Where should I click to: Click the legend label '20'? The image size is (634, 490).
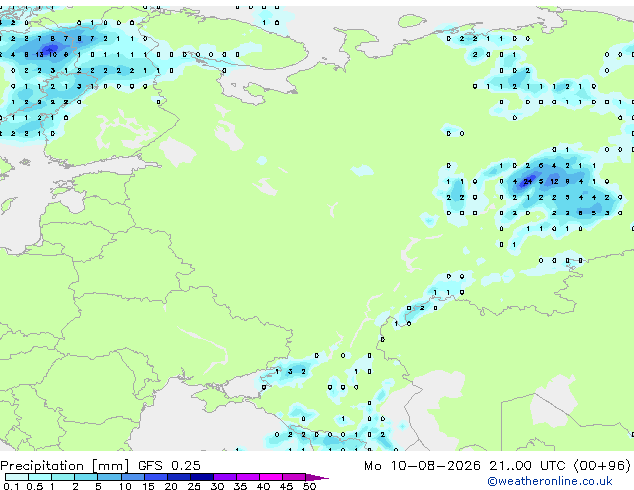click(x=171, y=486)
